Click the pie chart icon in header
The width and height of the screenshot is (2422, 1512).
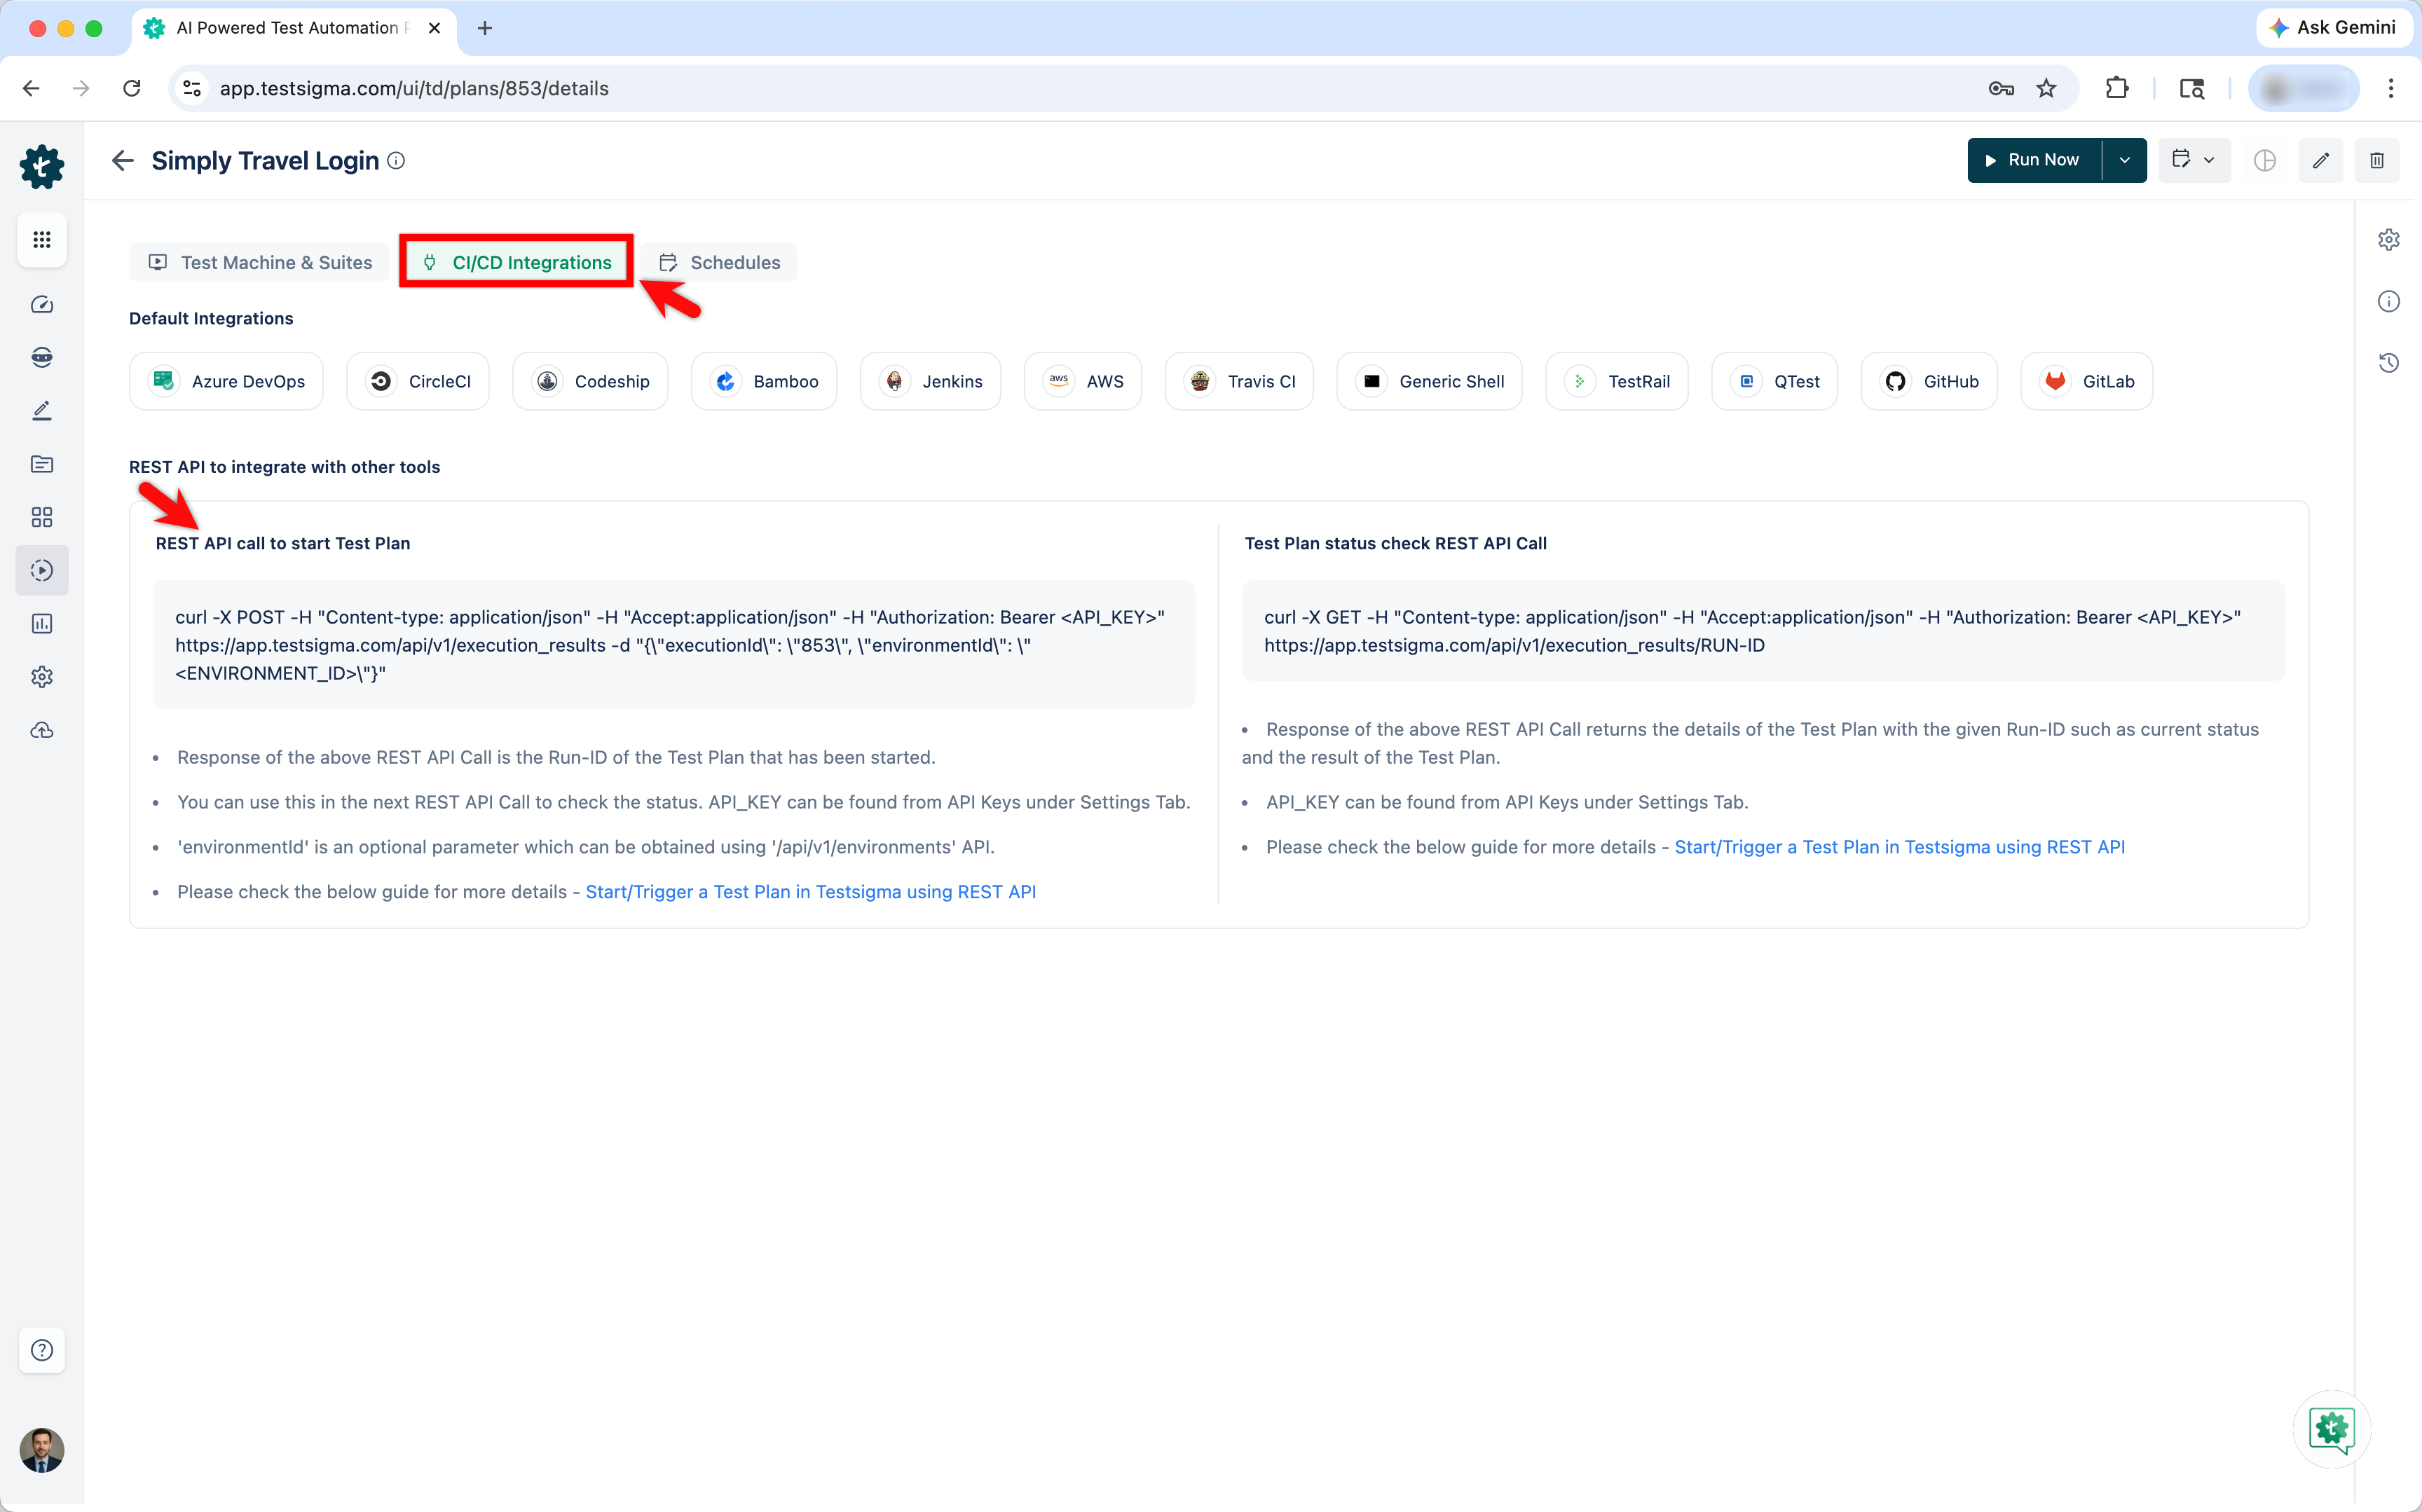click(2265, 160)
